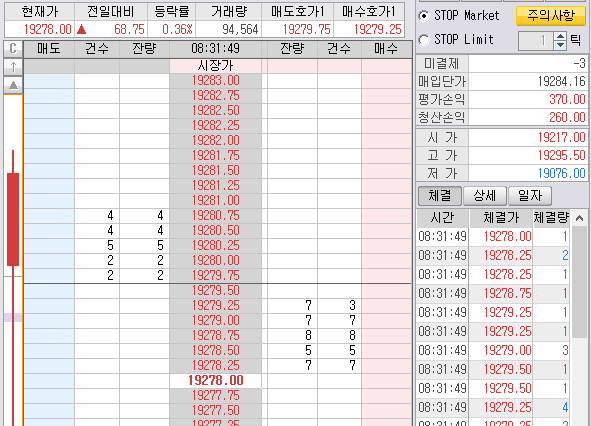Click price 19277.75 in the order ladder

click(x=215, y=395)
